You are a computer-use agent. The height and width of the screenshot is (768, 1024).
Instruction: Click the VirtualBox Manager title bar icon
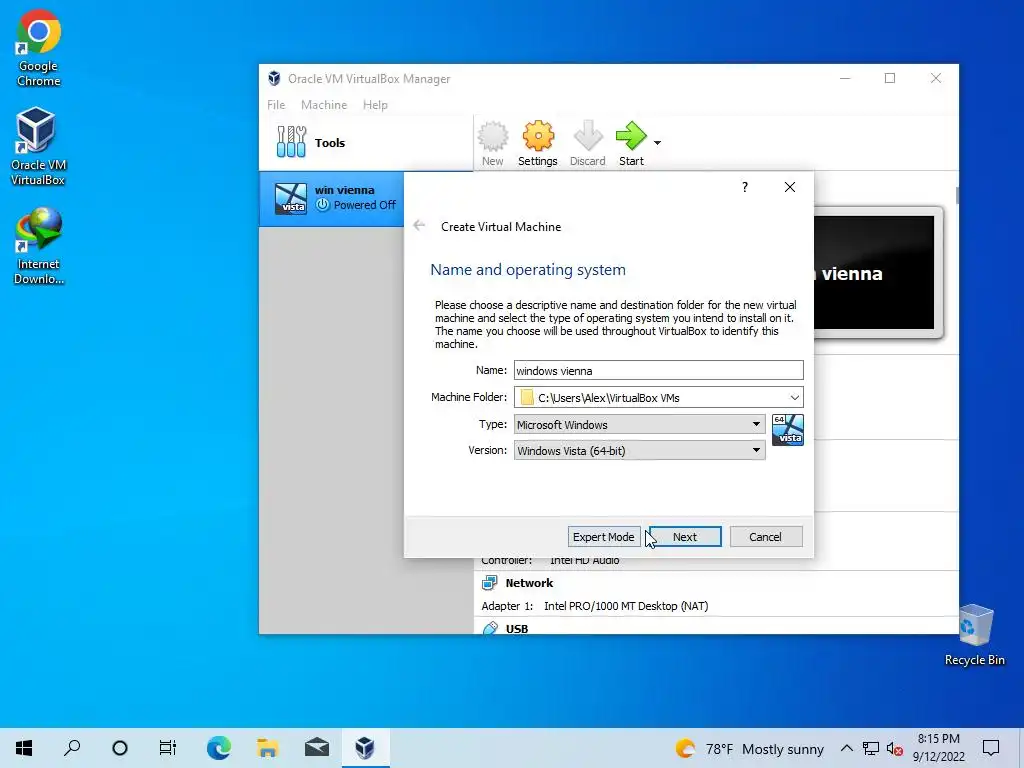click(274, 78)
